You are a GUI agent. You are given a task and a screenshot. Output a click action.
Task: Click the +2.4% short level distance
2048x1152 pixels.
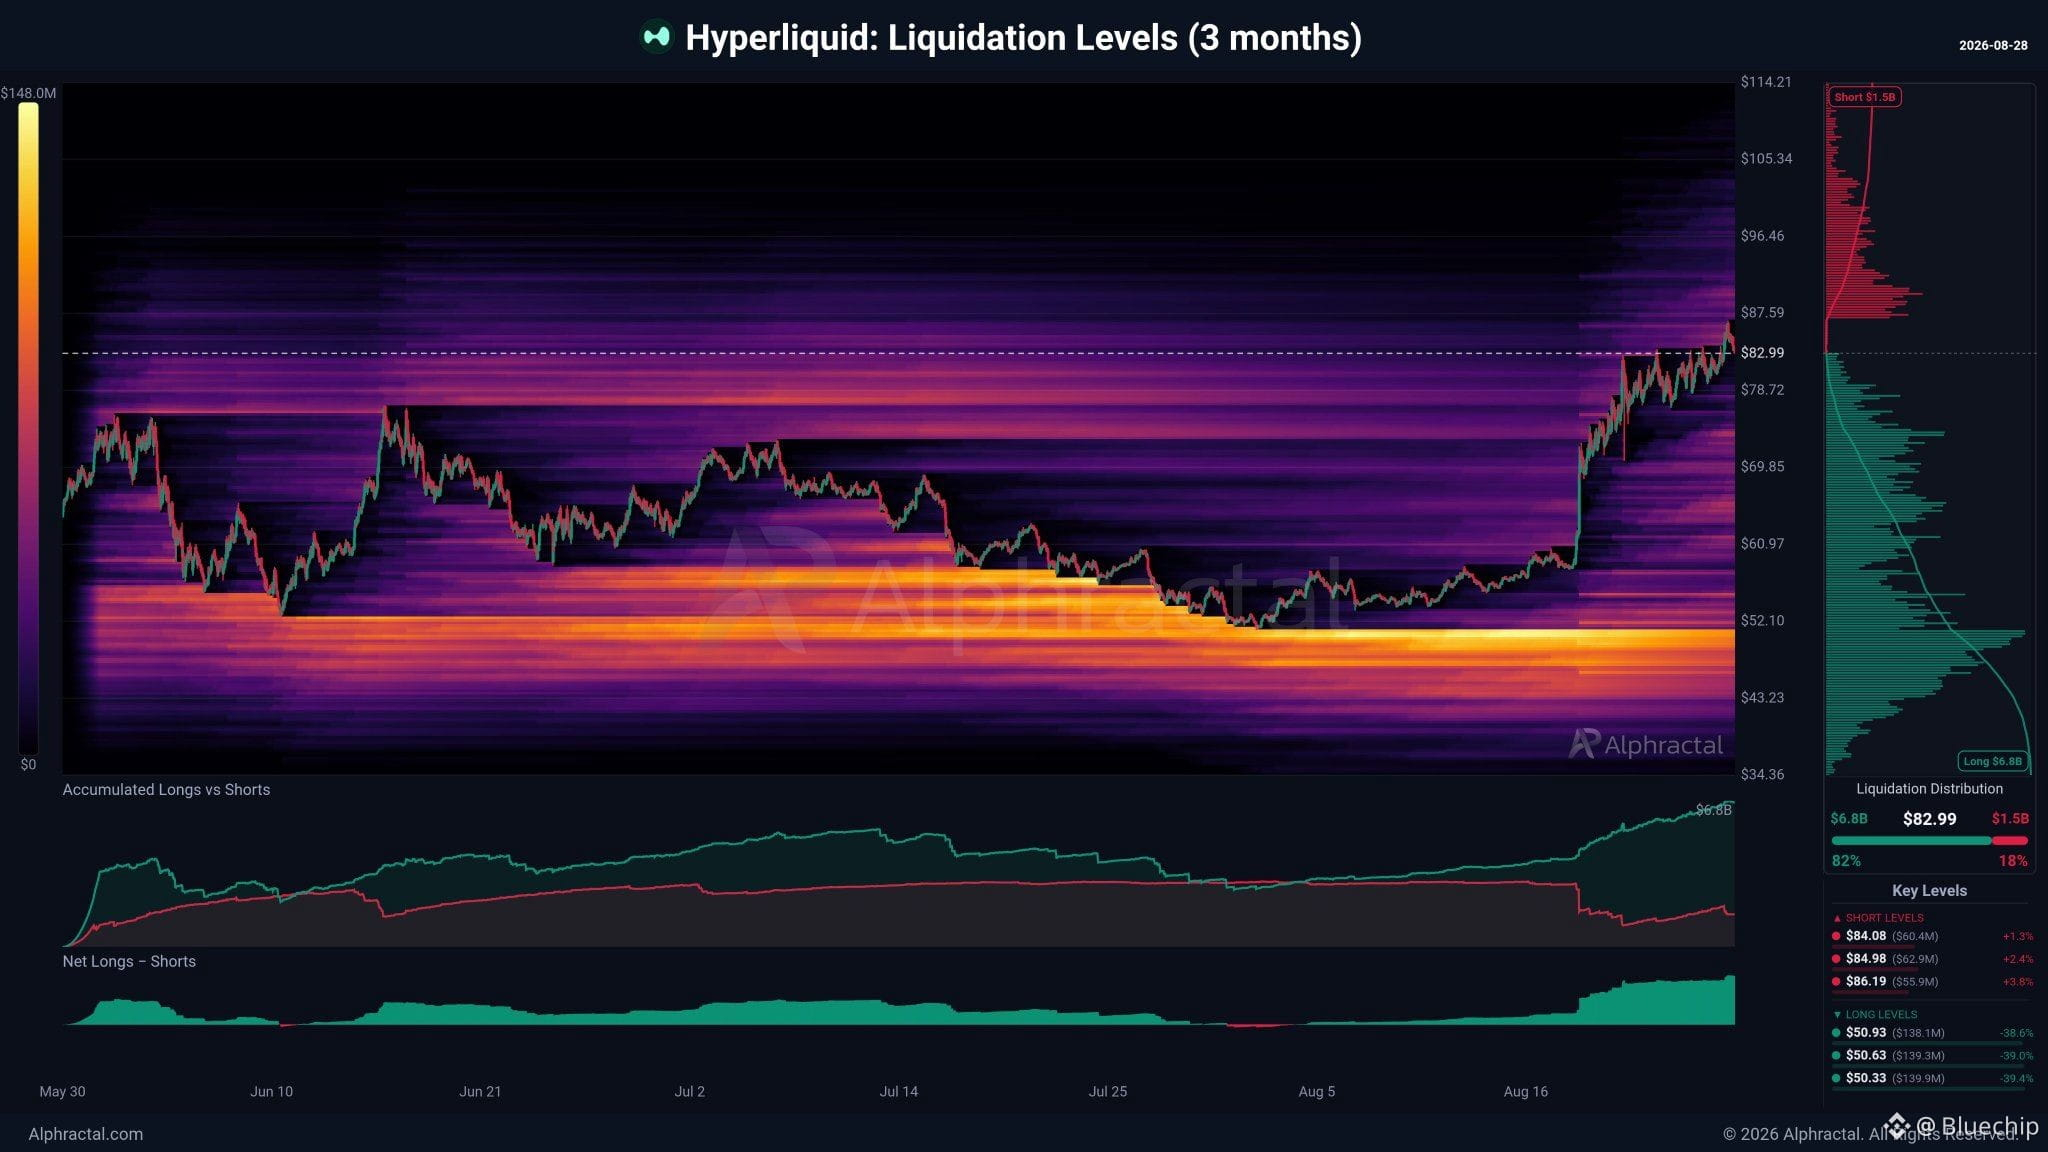(2018, 959)
